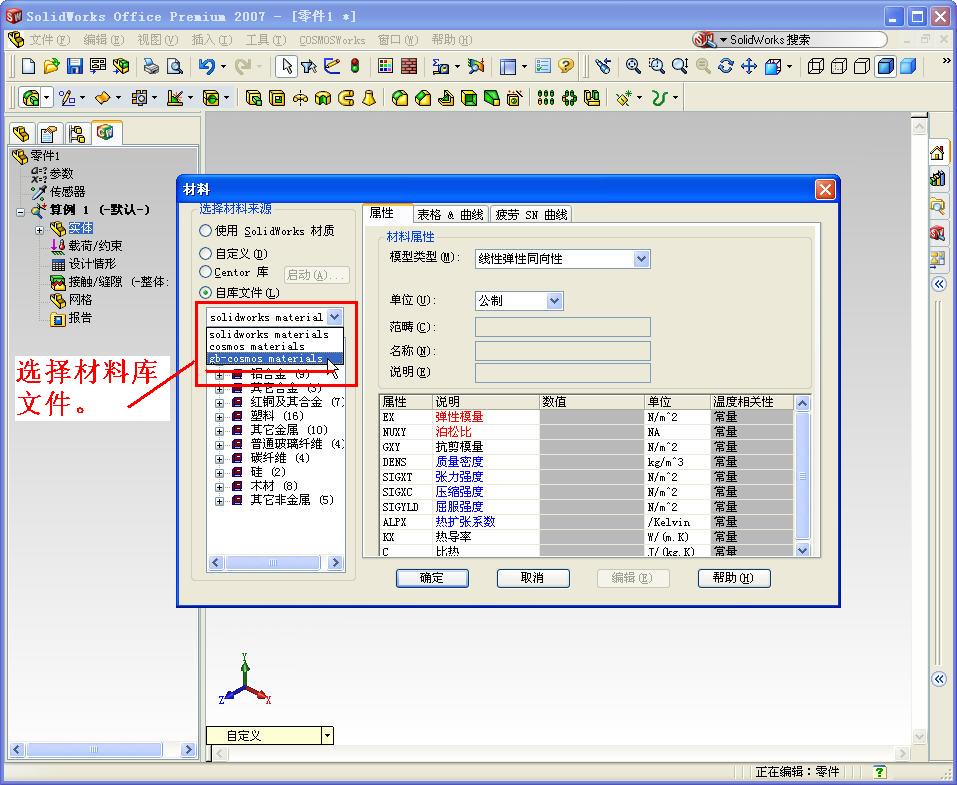This screenshot has width=957, height=785.
Task: Click the Hidden Lines Removed display icon
Action: 862,66
